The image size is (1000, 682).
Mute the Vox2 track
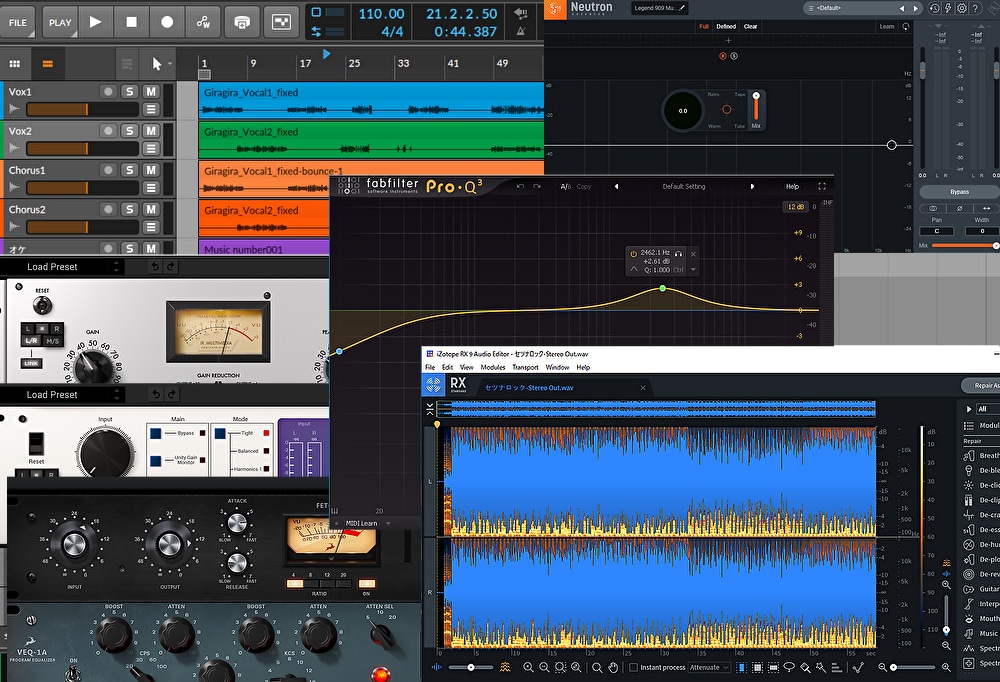(151, 131)
